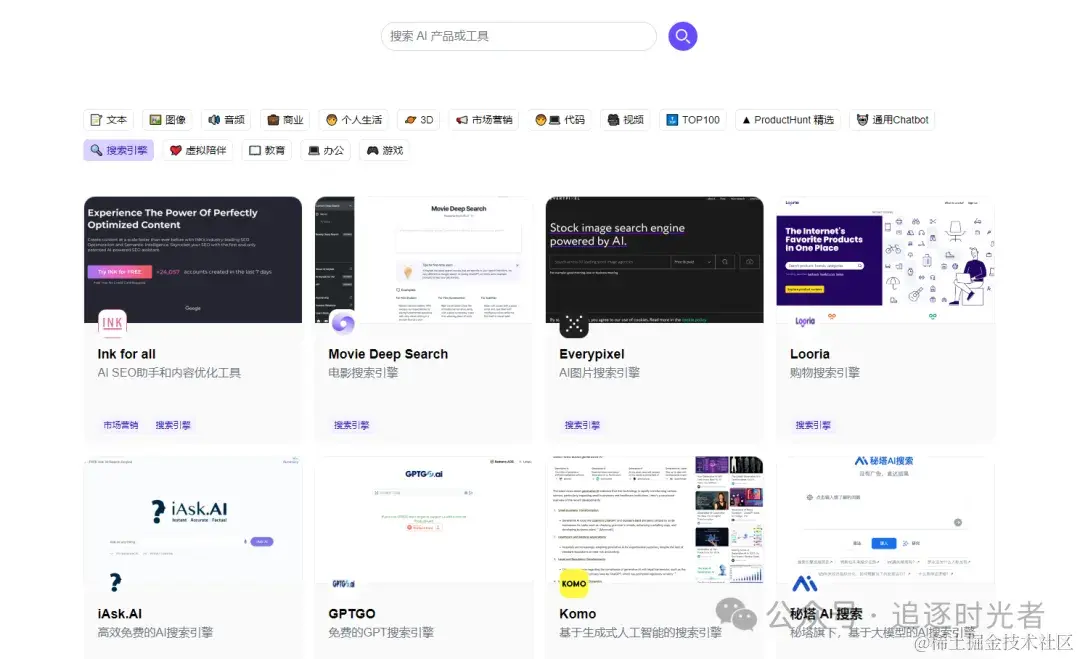Click the 秘塔AI搜索 logo icon
The width and height of the screenshot is (1080, 659).
click(805, 583)
